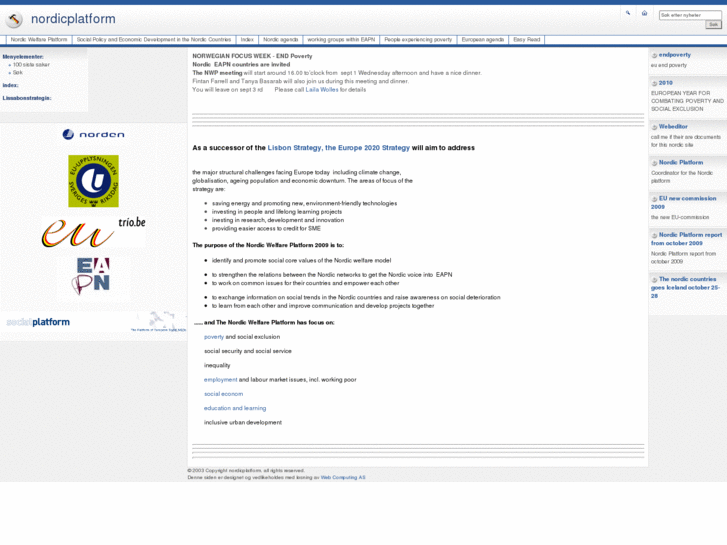Click the icon beside Nordic Platform heading

[x=654, y=163]
